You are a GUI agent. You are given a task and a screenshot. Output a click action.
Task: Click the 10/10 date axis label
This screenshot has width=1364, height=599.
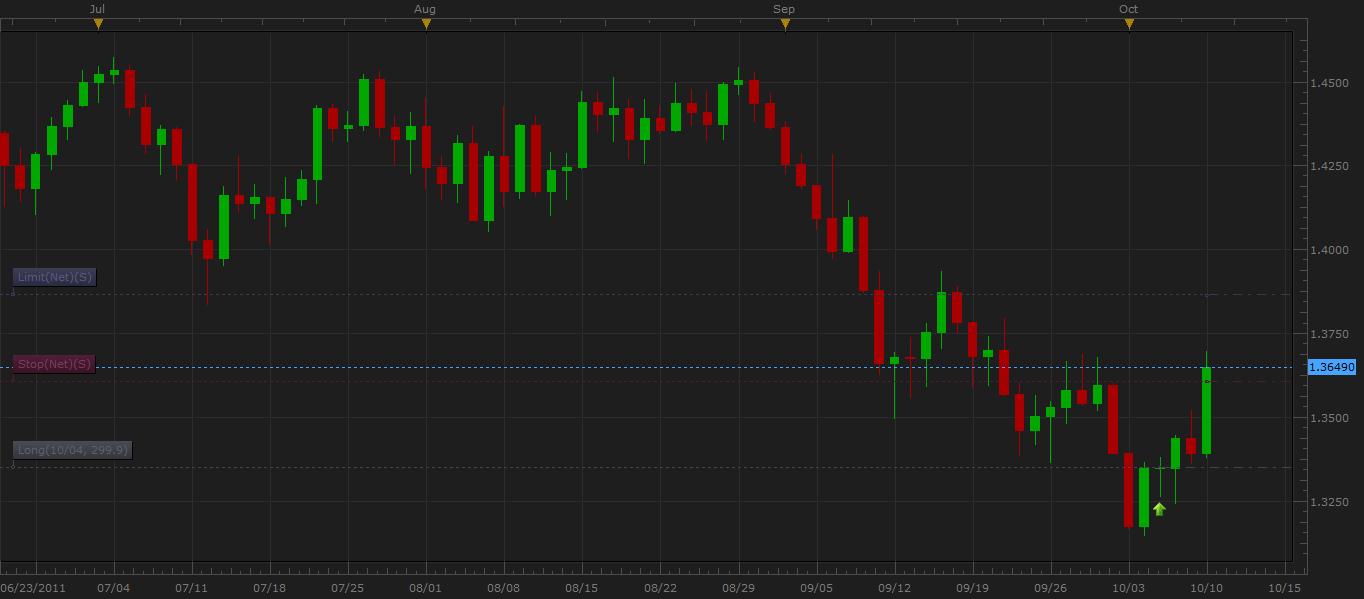tap(1207, 588)
